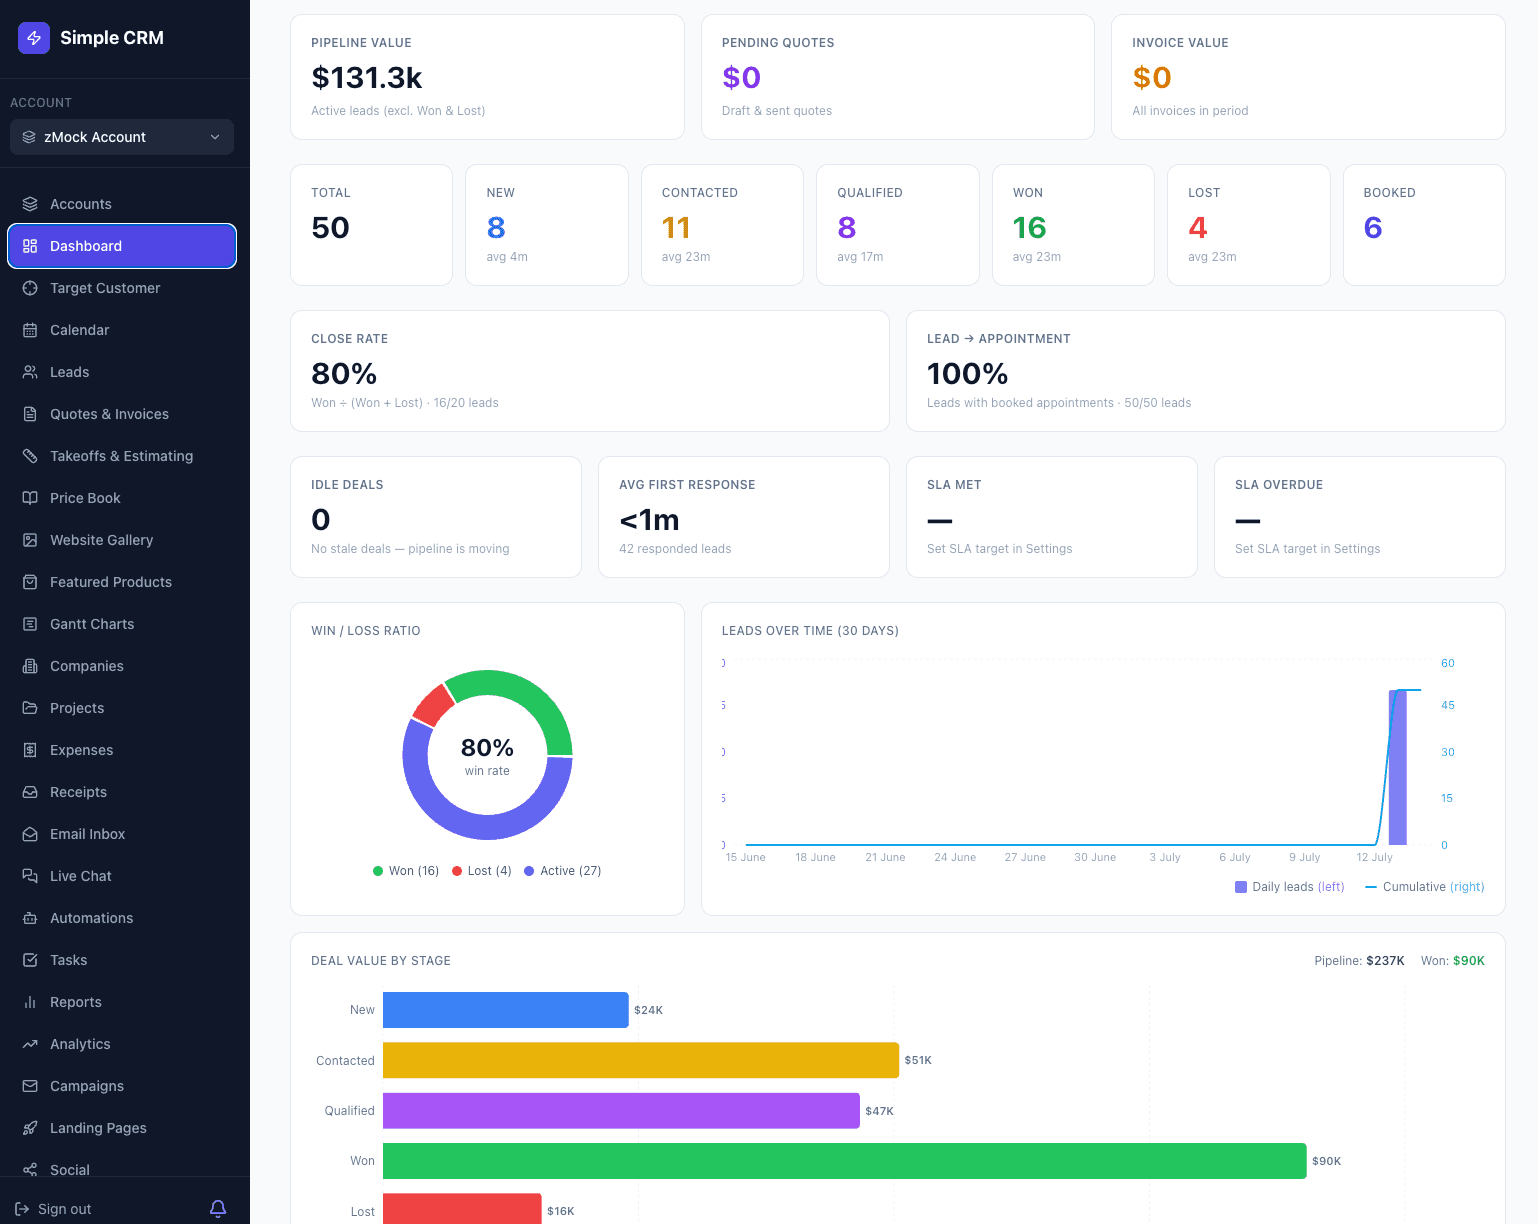Click the Price Book icon
Screen dimensions: 1538x1224
[30, 498]
